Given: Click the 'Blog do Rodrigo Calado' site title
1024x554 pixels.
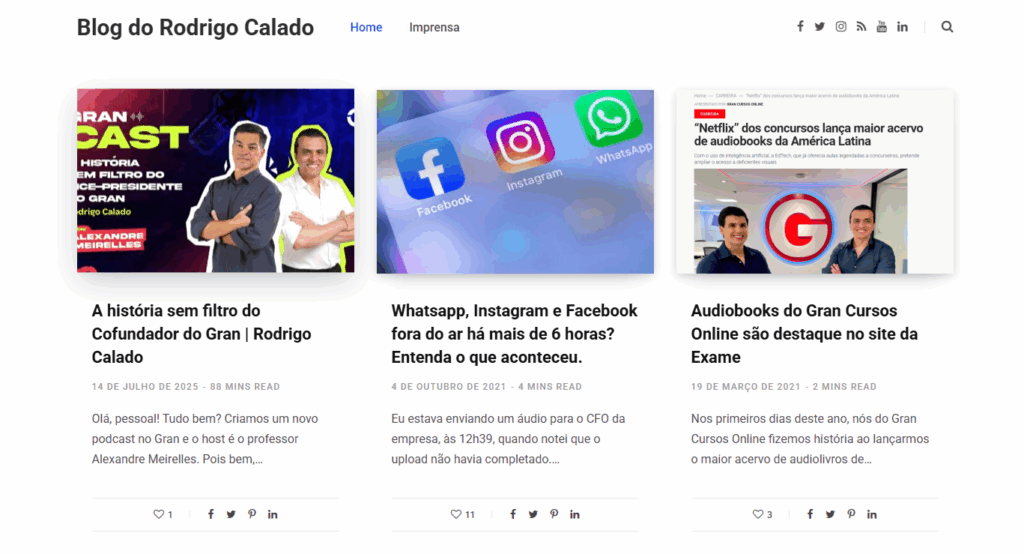Looking at the screenshot, I should (195, 27).
